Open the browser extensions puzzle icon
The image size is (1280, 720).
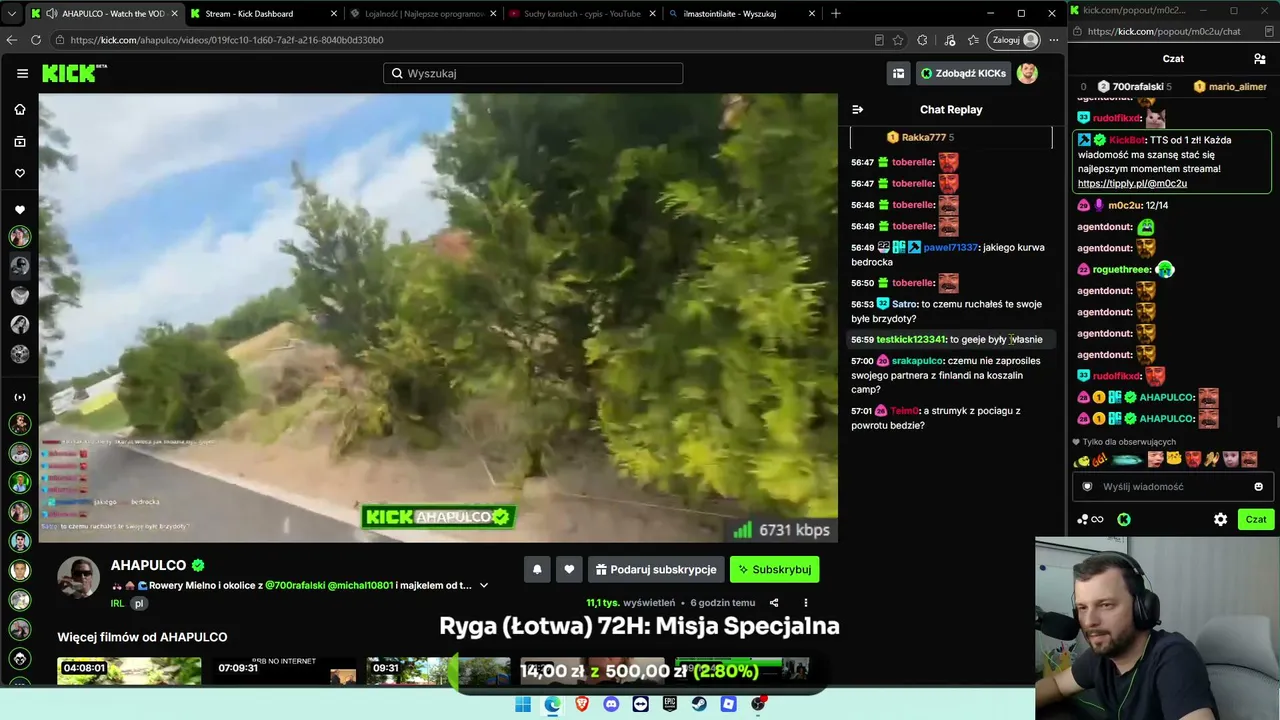pos(922,40)
